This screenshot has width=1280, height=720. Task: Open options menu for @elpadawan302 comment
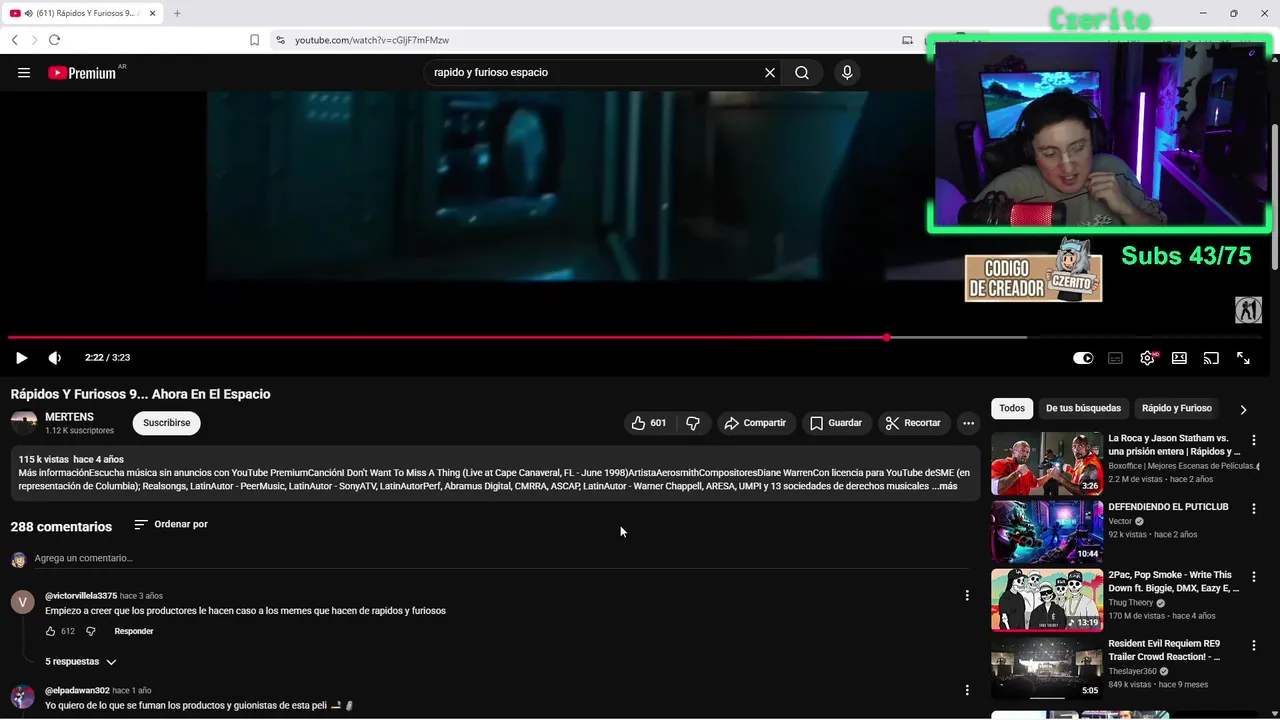(966, 690)
